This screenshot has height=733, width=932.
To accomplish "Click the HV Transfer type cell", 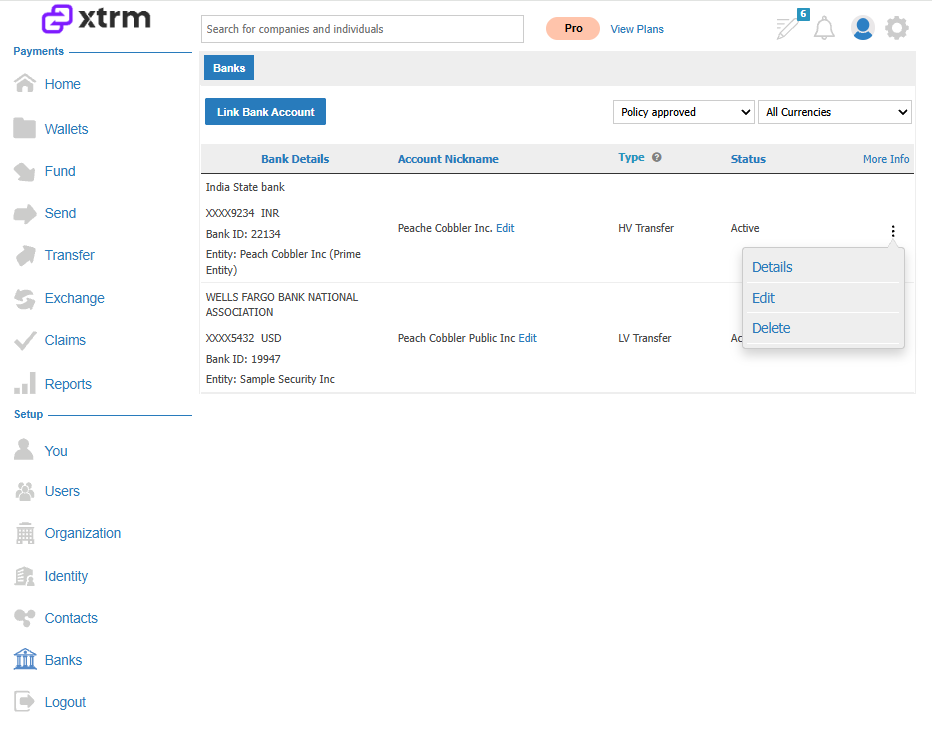I will tap(646, 228).
